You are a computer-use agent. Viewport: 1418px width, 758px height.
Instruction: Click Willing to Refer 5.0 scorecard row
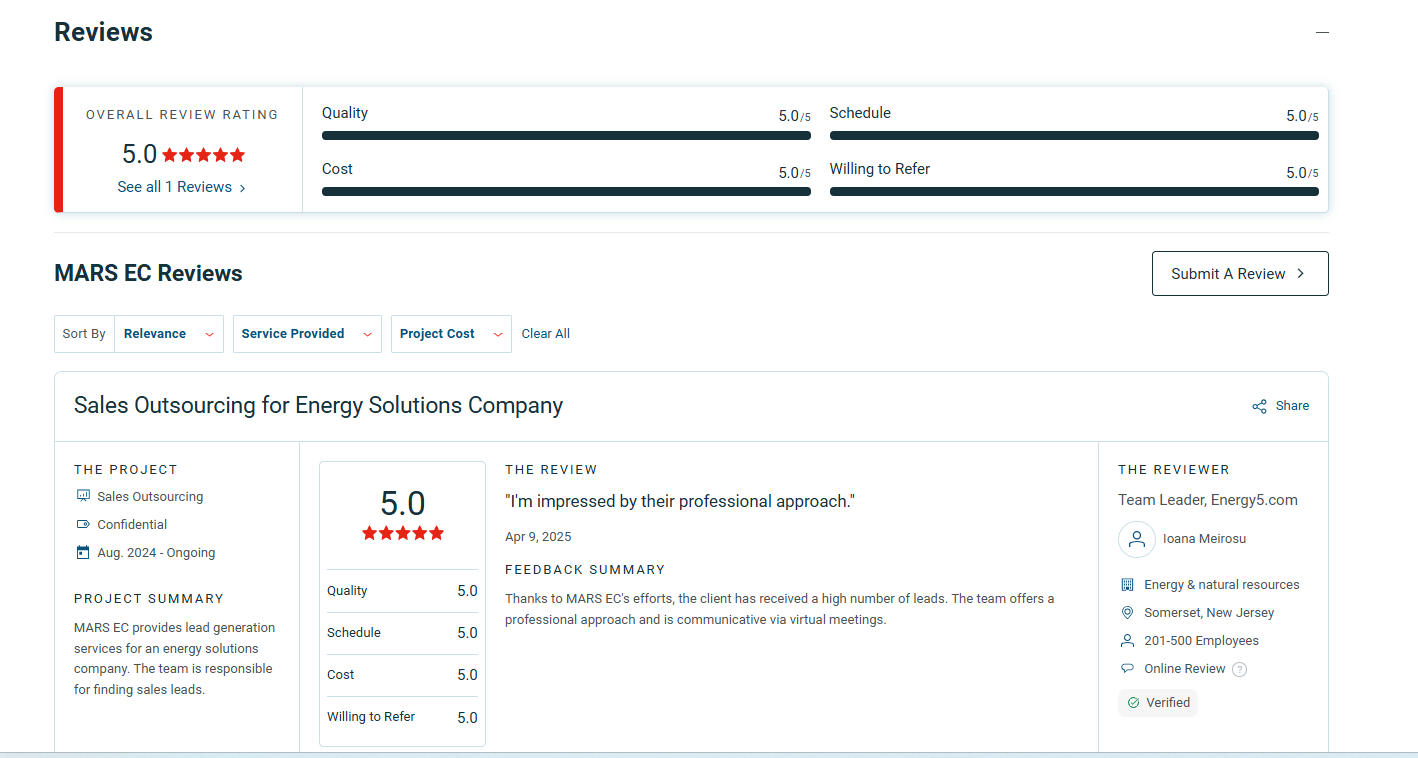(x=402, y=717)
